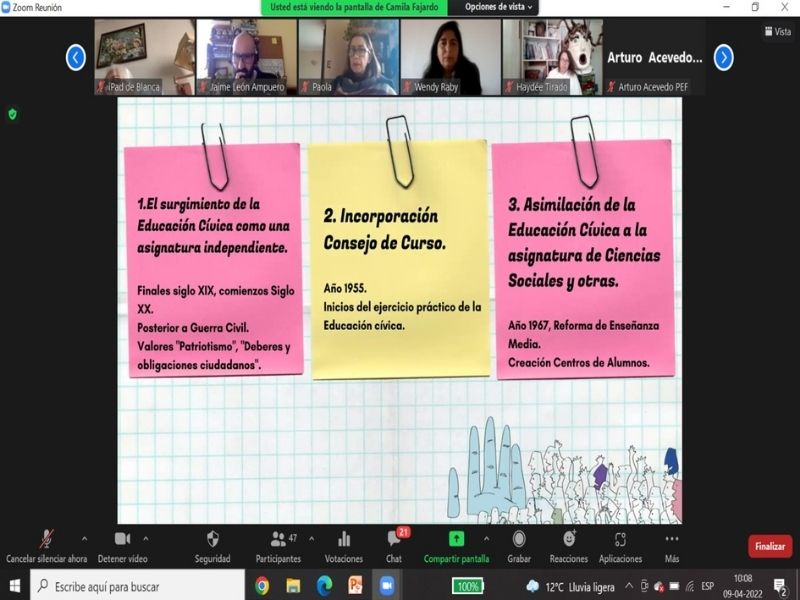Image resolution: width=800 pixels, height=600 pixels.
Task: Click the Creación Centros de Alumnos line
Action: [579, 363]
